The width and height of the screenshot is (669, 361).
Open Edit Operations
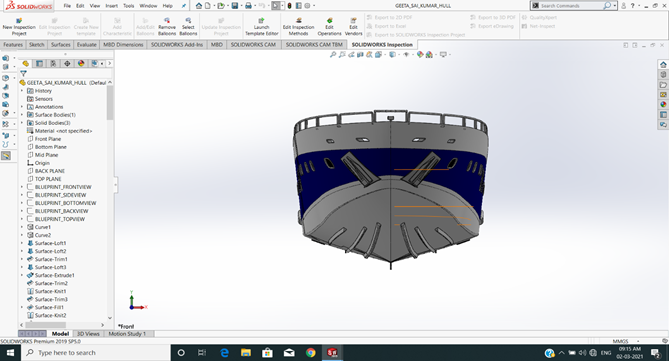(x=329, y=26)
